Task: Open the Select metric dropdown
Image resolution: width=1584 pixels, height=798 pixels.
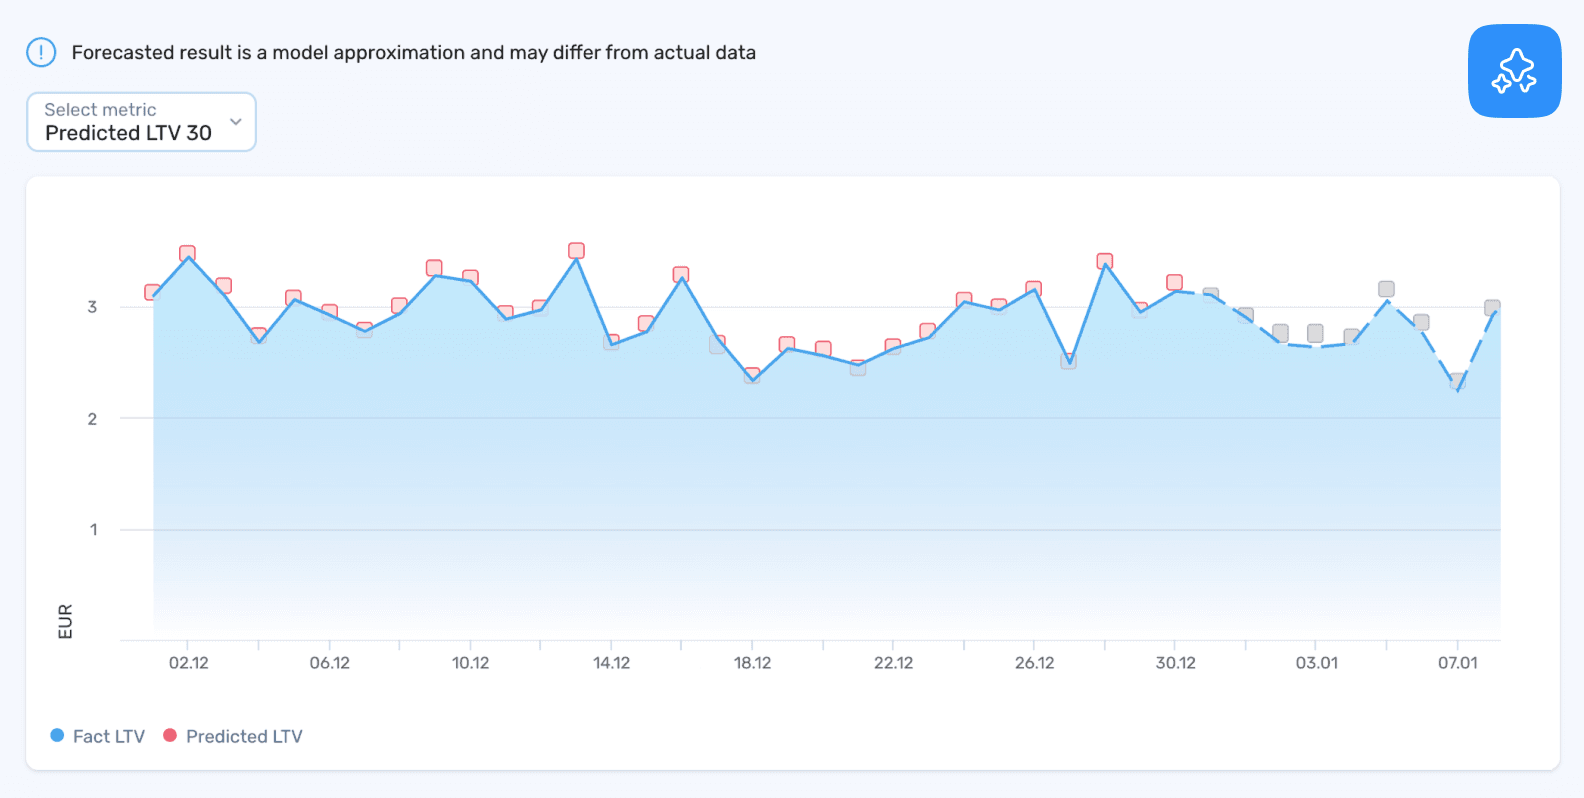Action: (x=140, y=121)
